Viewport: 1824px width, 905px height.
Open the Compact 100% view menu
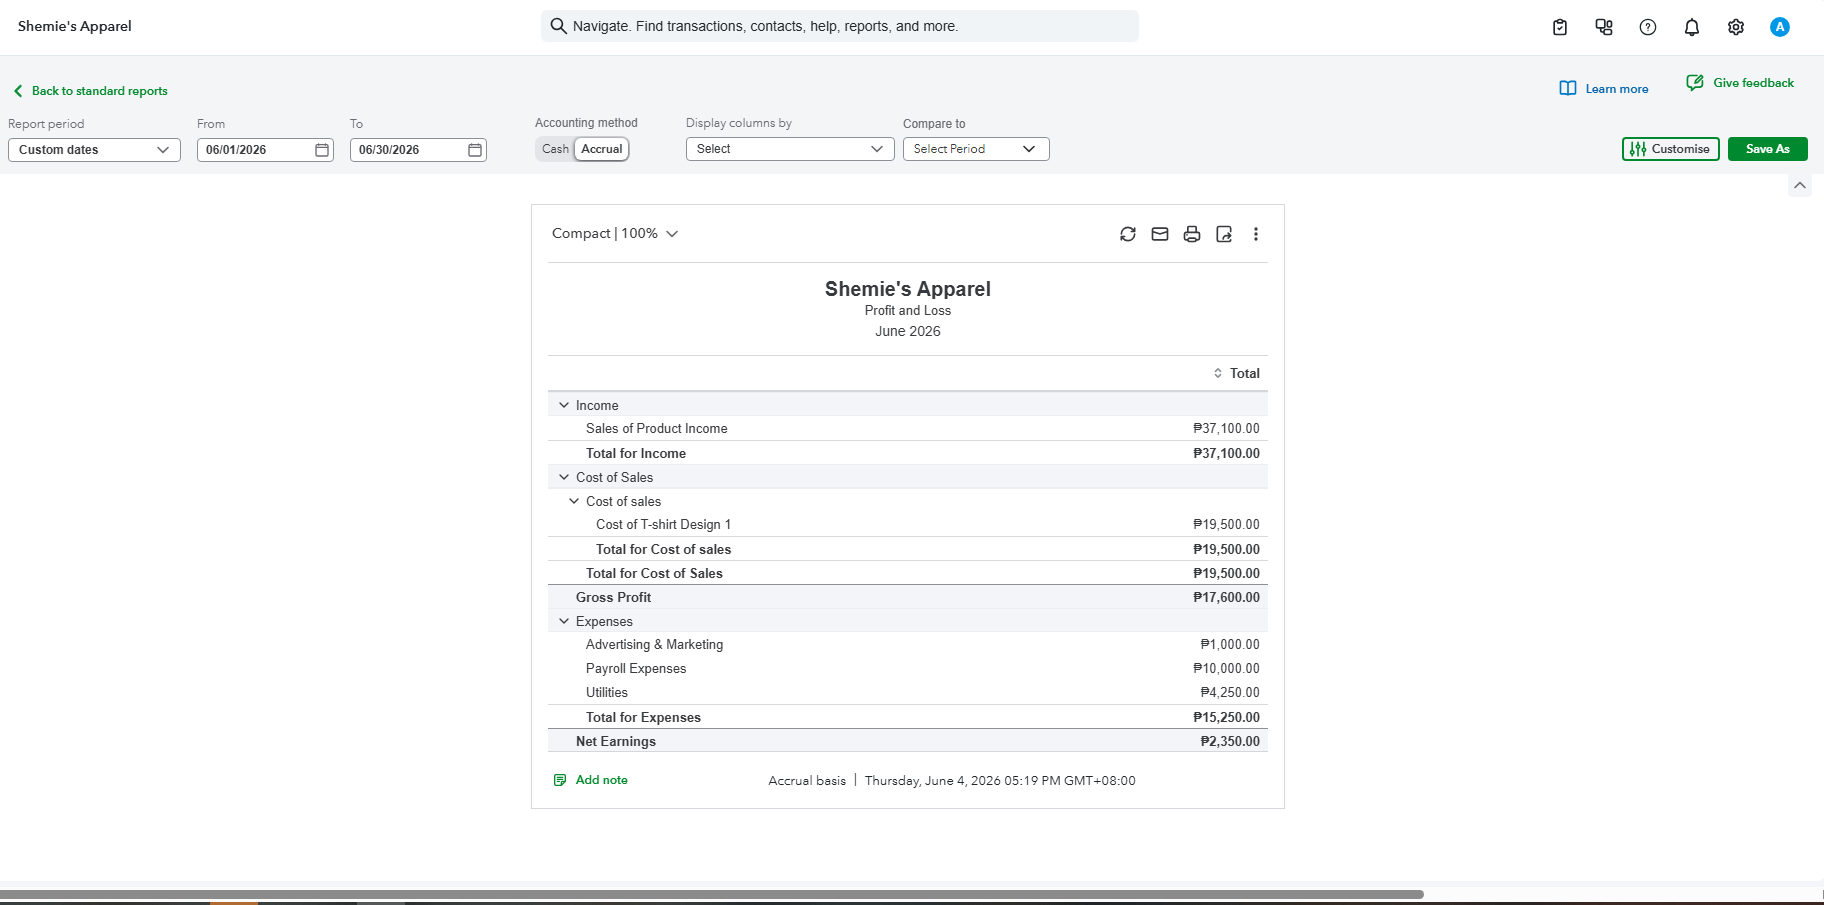click(615, 233)
